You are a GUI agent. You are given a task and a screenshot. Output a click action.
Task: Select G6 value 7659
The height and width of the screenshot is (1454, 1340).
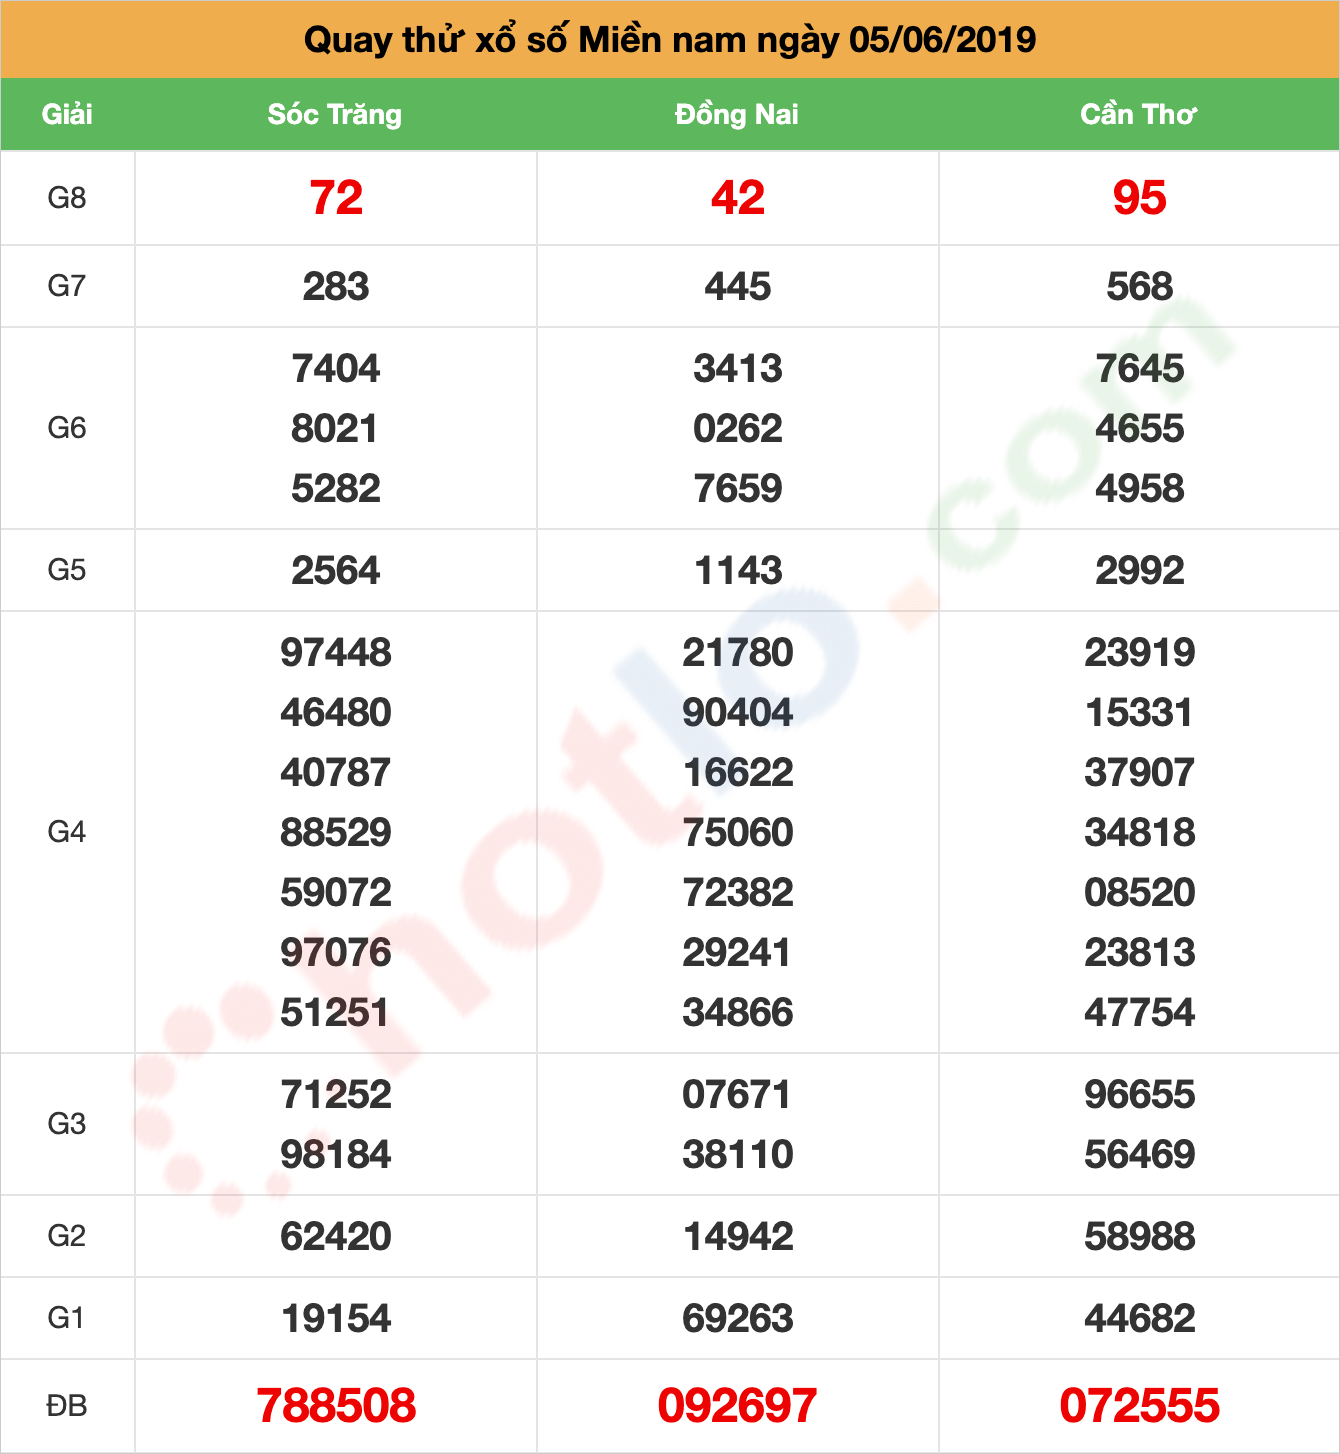point(738,489)
